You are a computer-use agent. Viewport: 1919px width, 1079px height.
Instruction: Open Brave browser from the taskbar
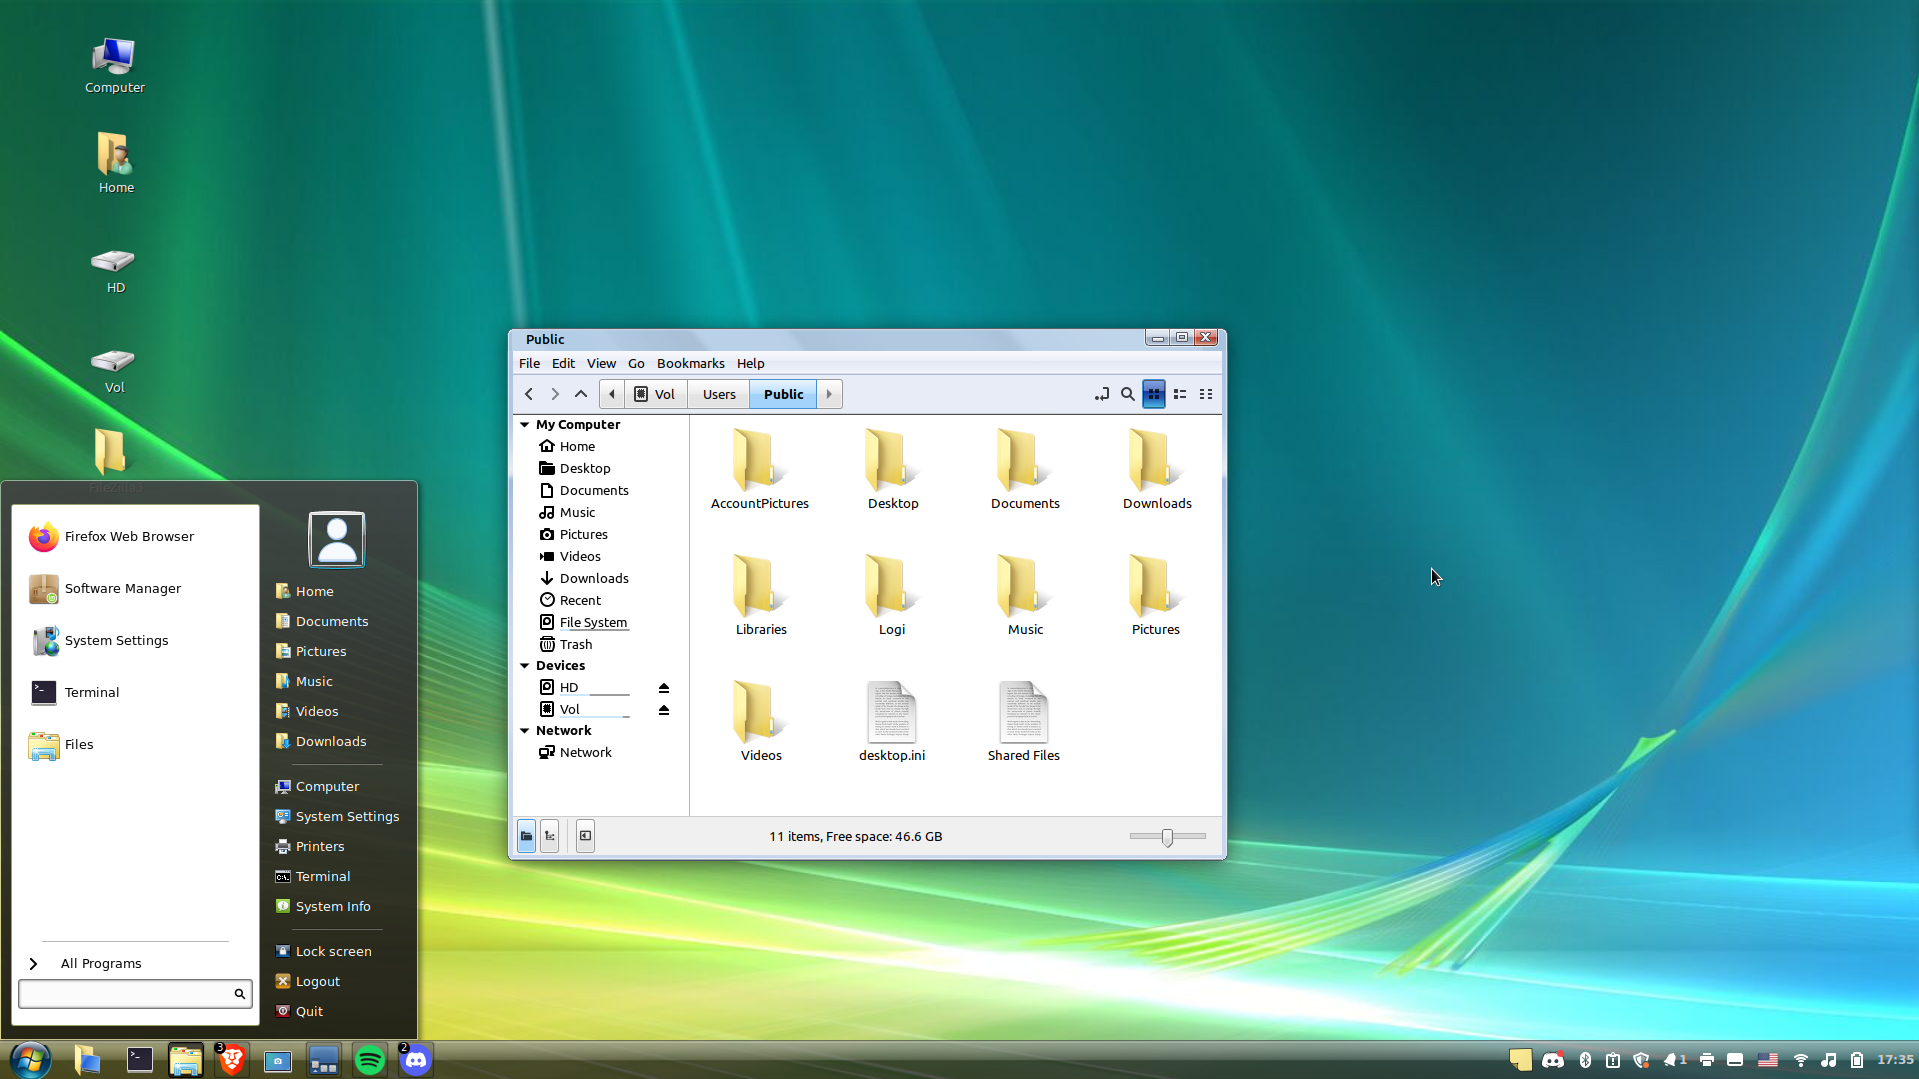pyautogui.click(x=232, y=1060)
